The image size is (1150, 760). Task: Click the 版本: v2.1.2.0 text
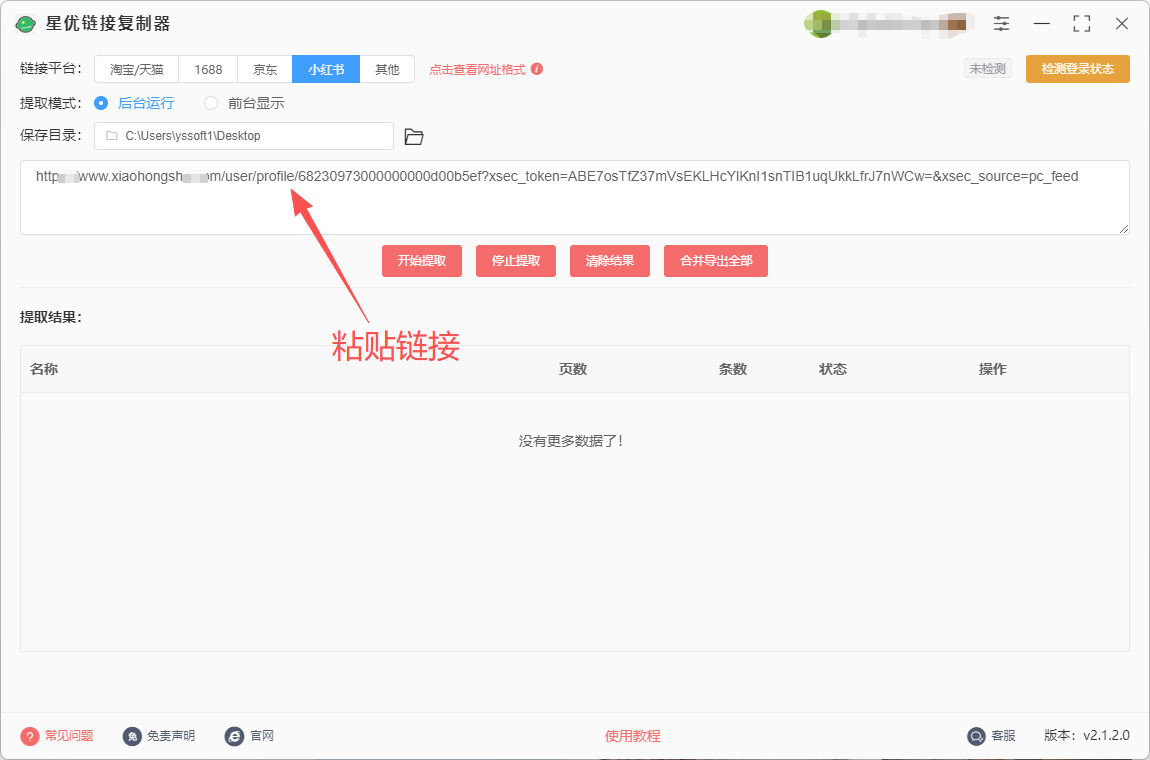click(x=1086, y=736)
